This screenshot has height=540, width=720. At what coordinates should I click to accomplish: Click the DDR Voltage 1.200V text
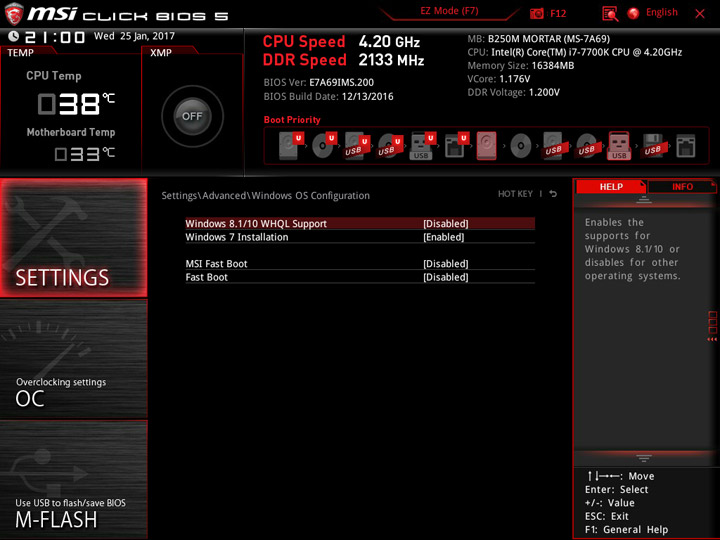(x=513, y=92)
